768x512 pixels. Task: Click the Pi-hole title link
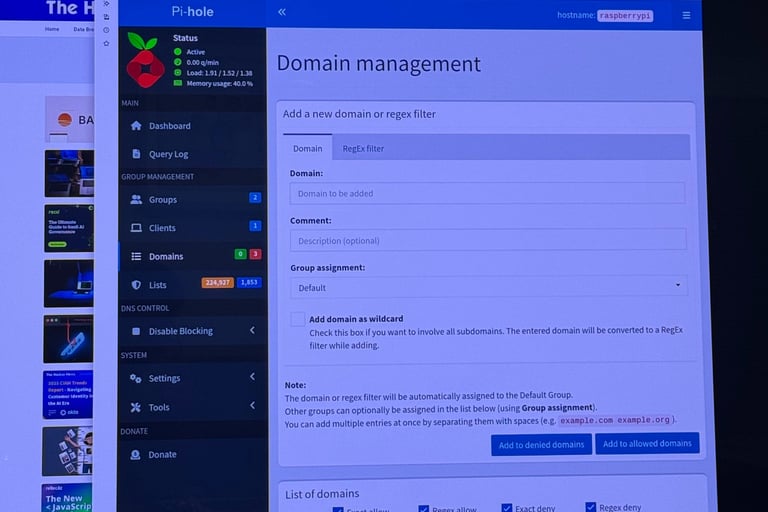(192, 12)
